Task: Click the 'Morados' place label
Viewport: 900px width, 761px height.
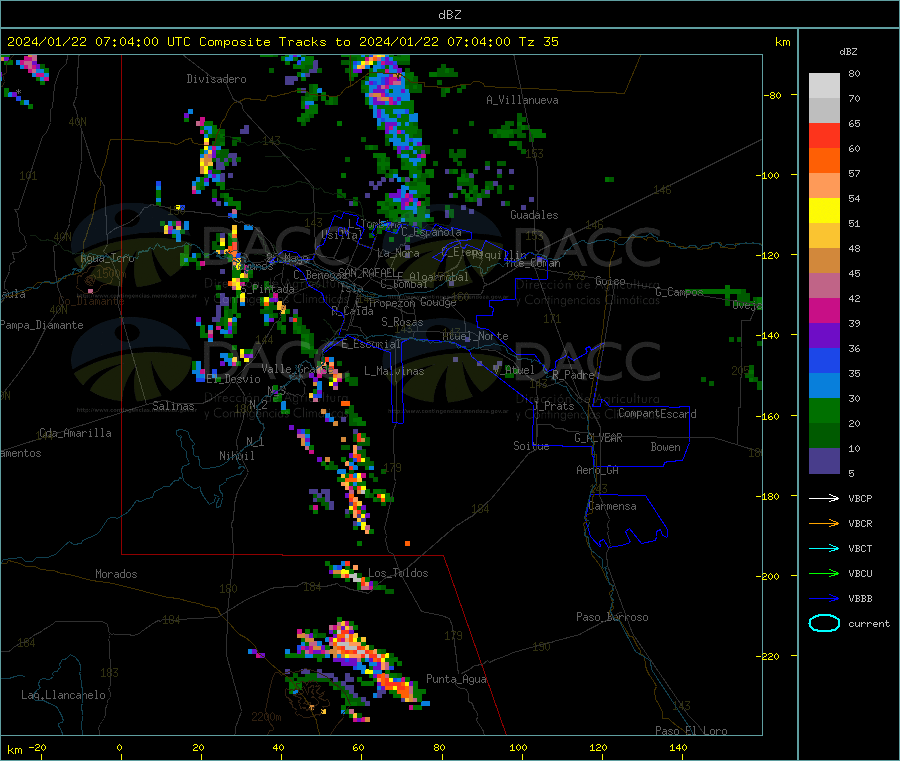Action: [116, 574]
